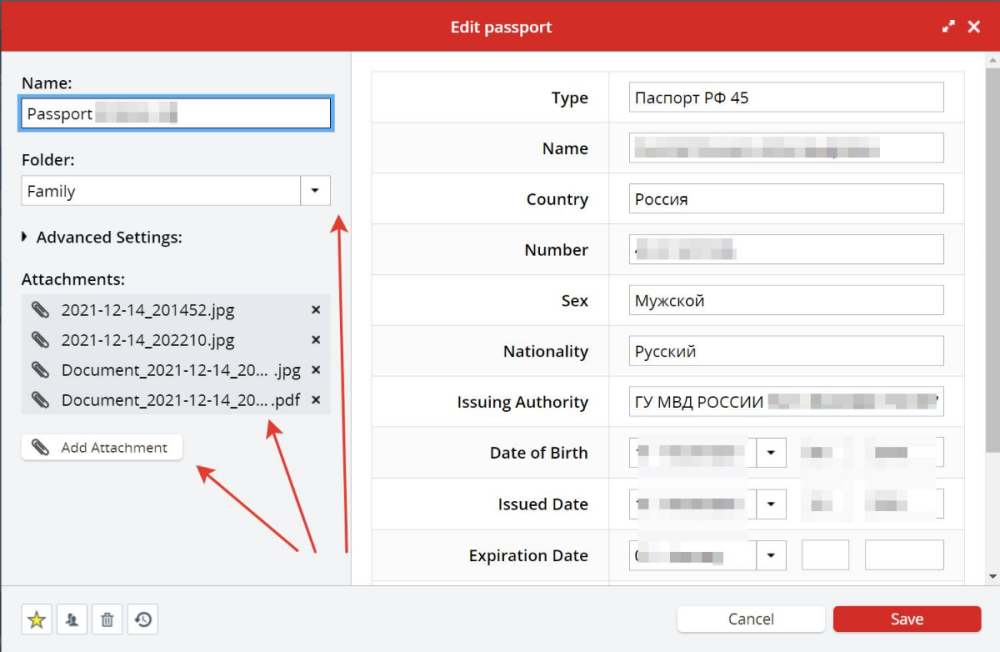
Task: Click the Issuing Authority field
Action: pos(786,401)
